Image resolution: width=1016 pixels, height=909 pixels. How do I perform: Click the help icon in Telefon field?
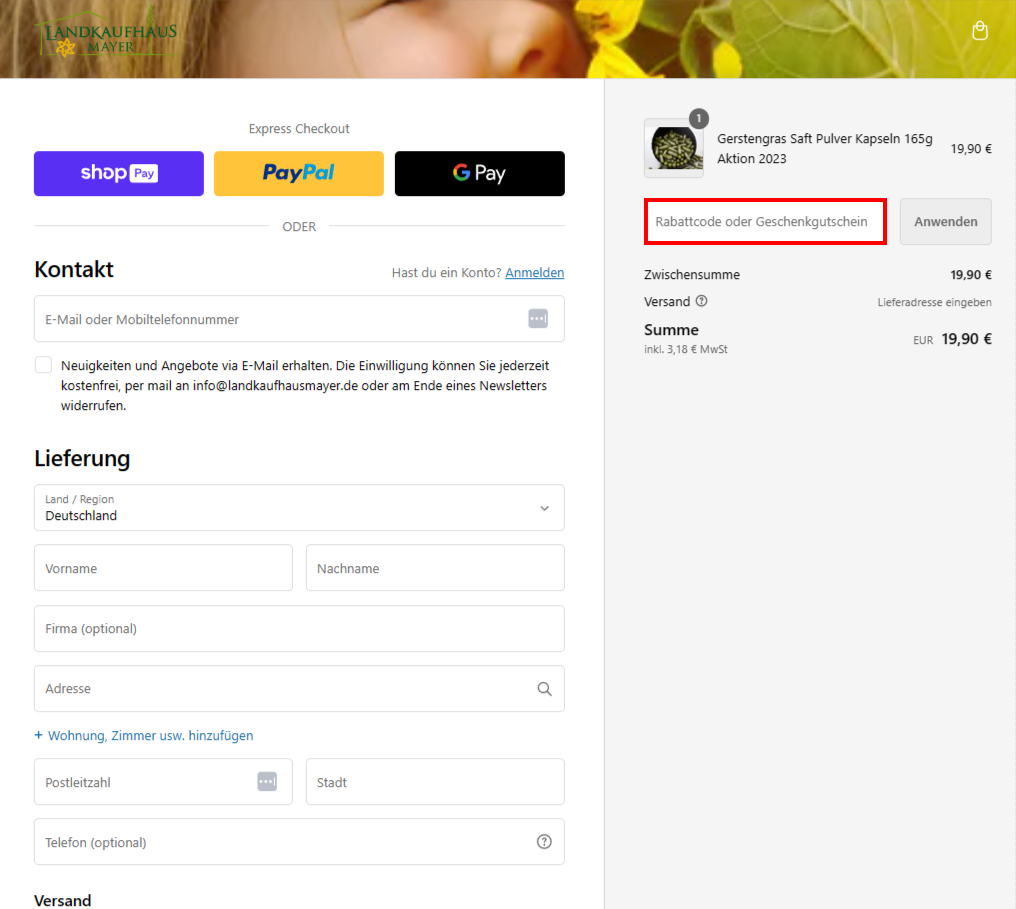pos(544,842)
